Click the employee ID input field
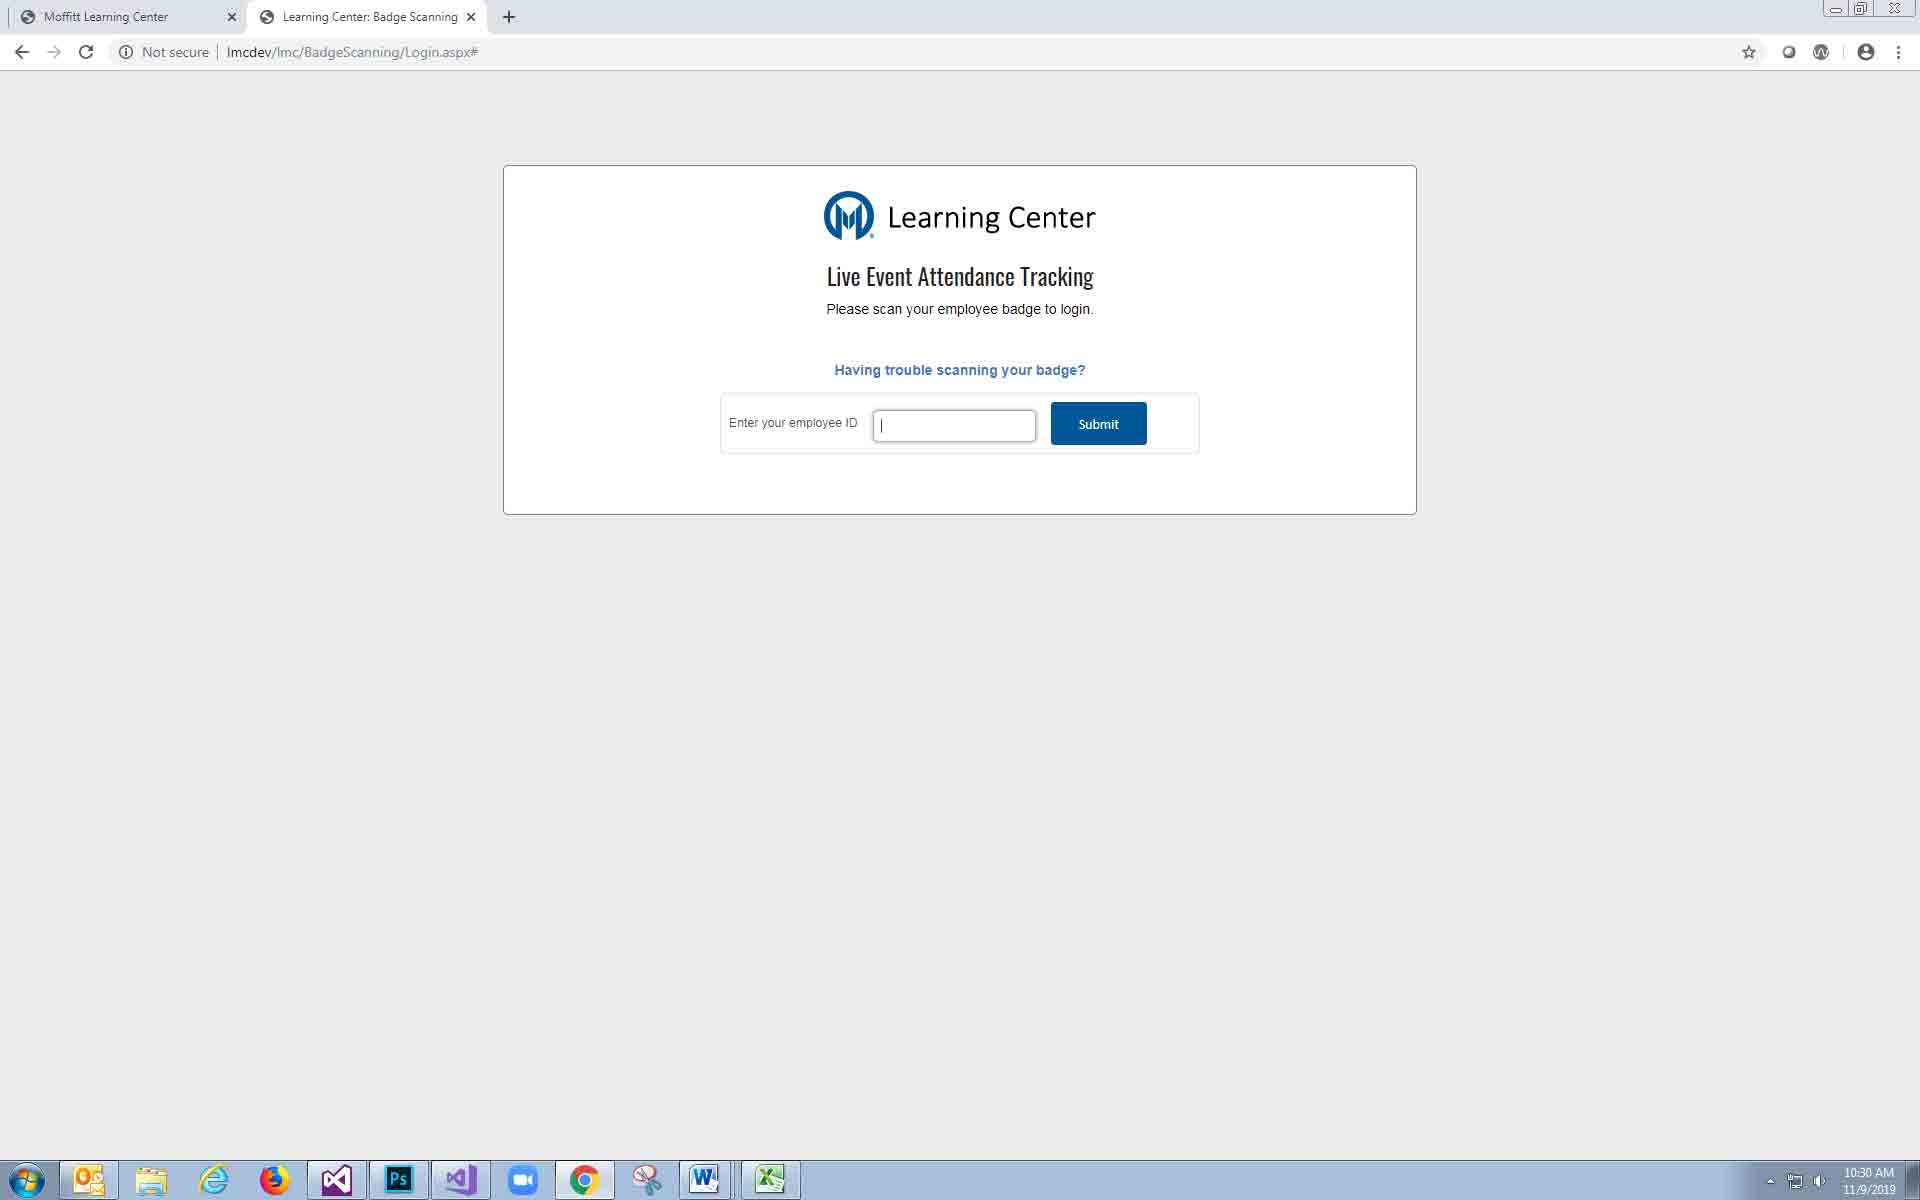Viewport: 1920px width, 1200px height. click(954, 426)
